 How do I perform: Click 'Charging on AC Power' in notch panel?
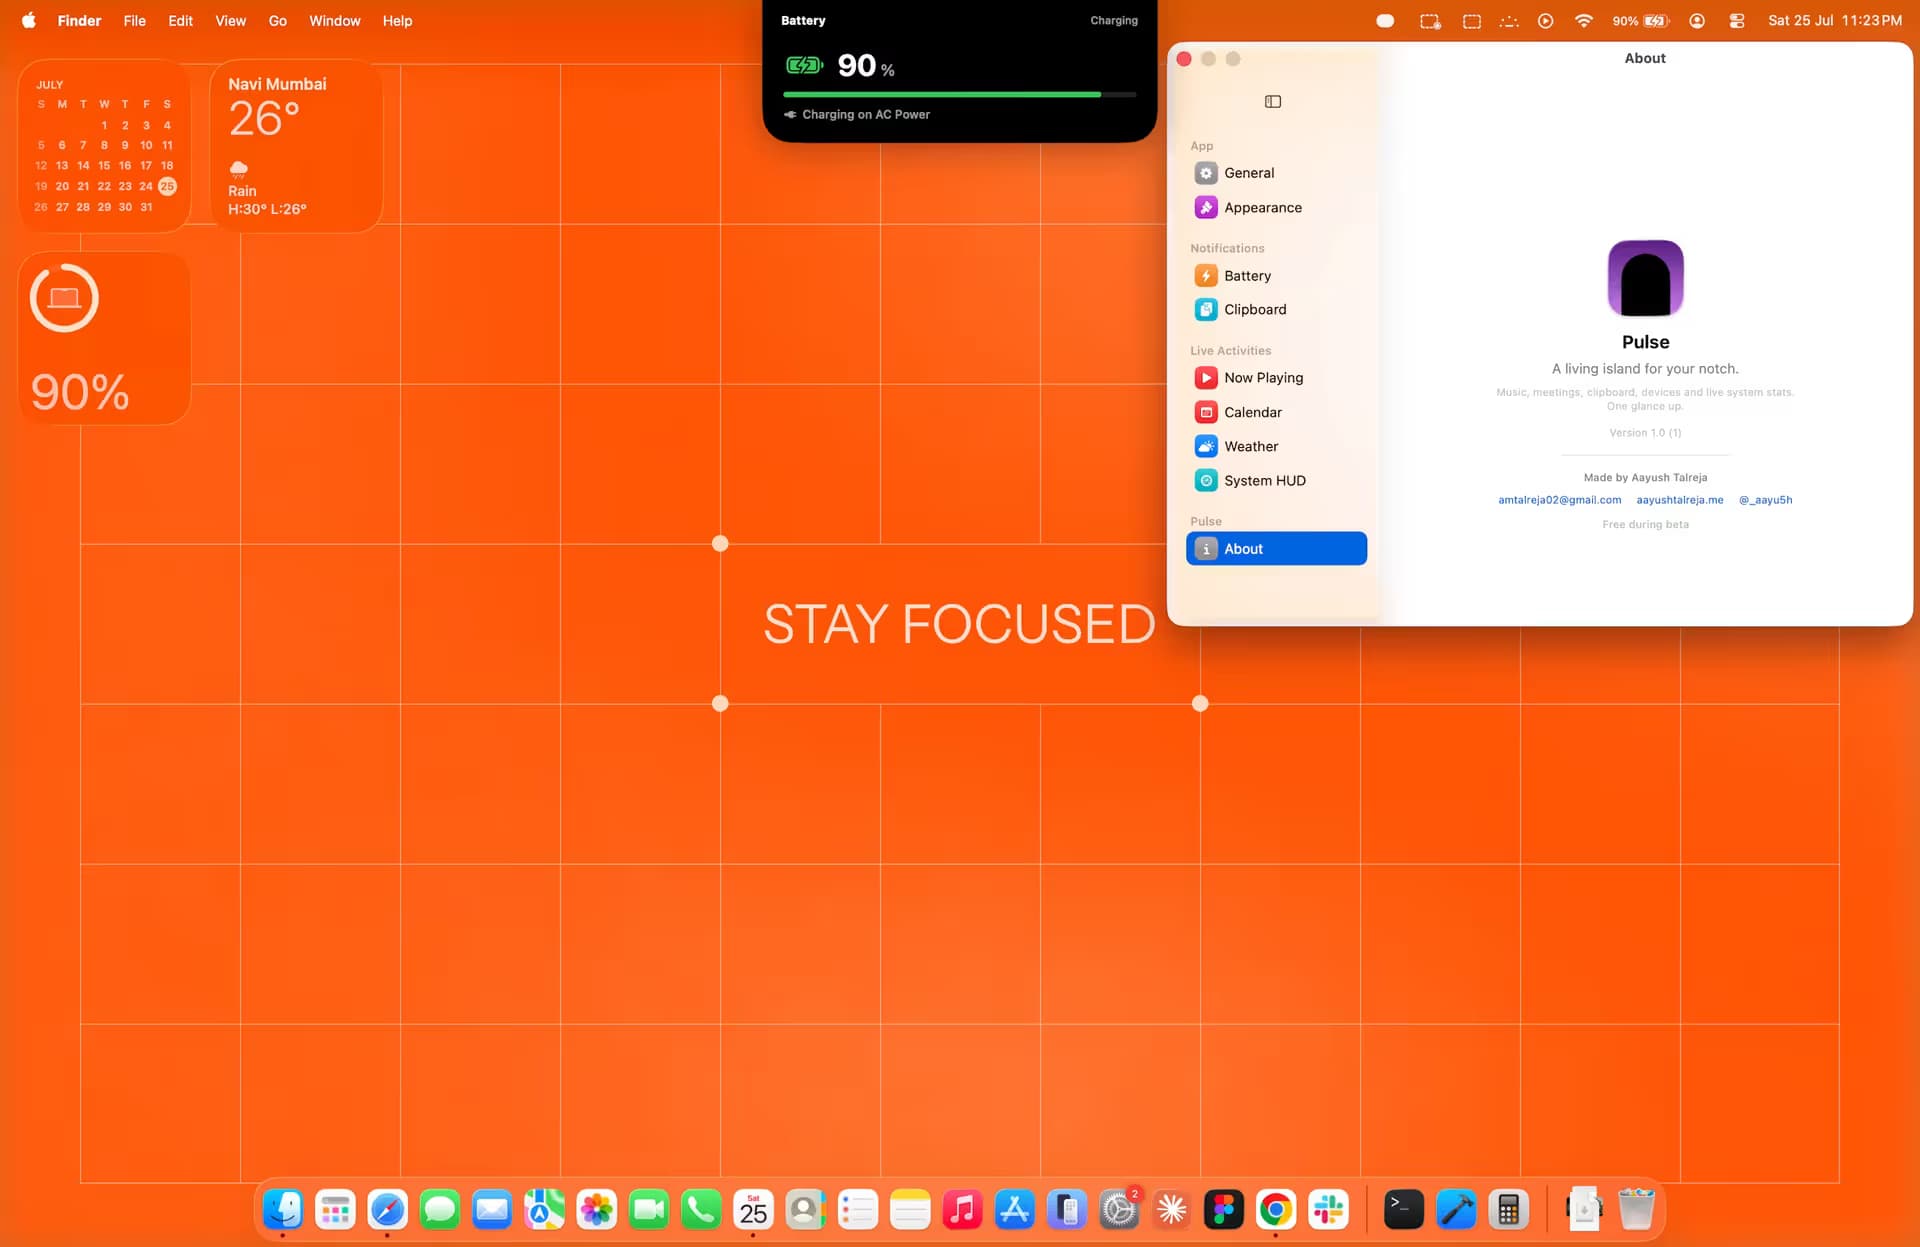click(x=866, y=115)
